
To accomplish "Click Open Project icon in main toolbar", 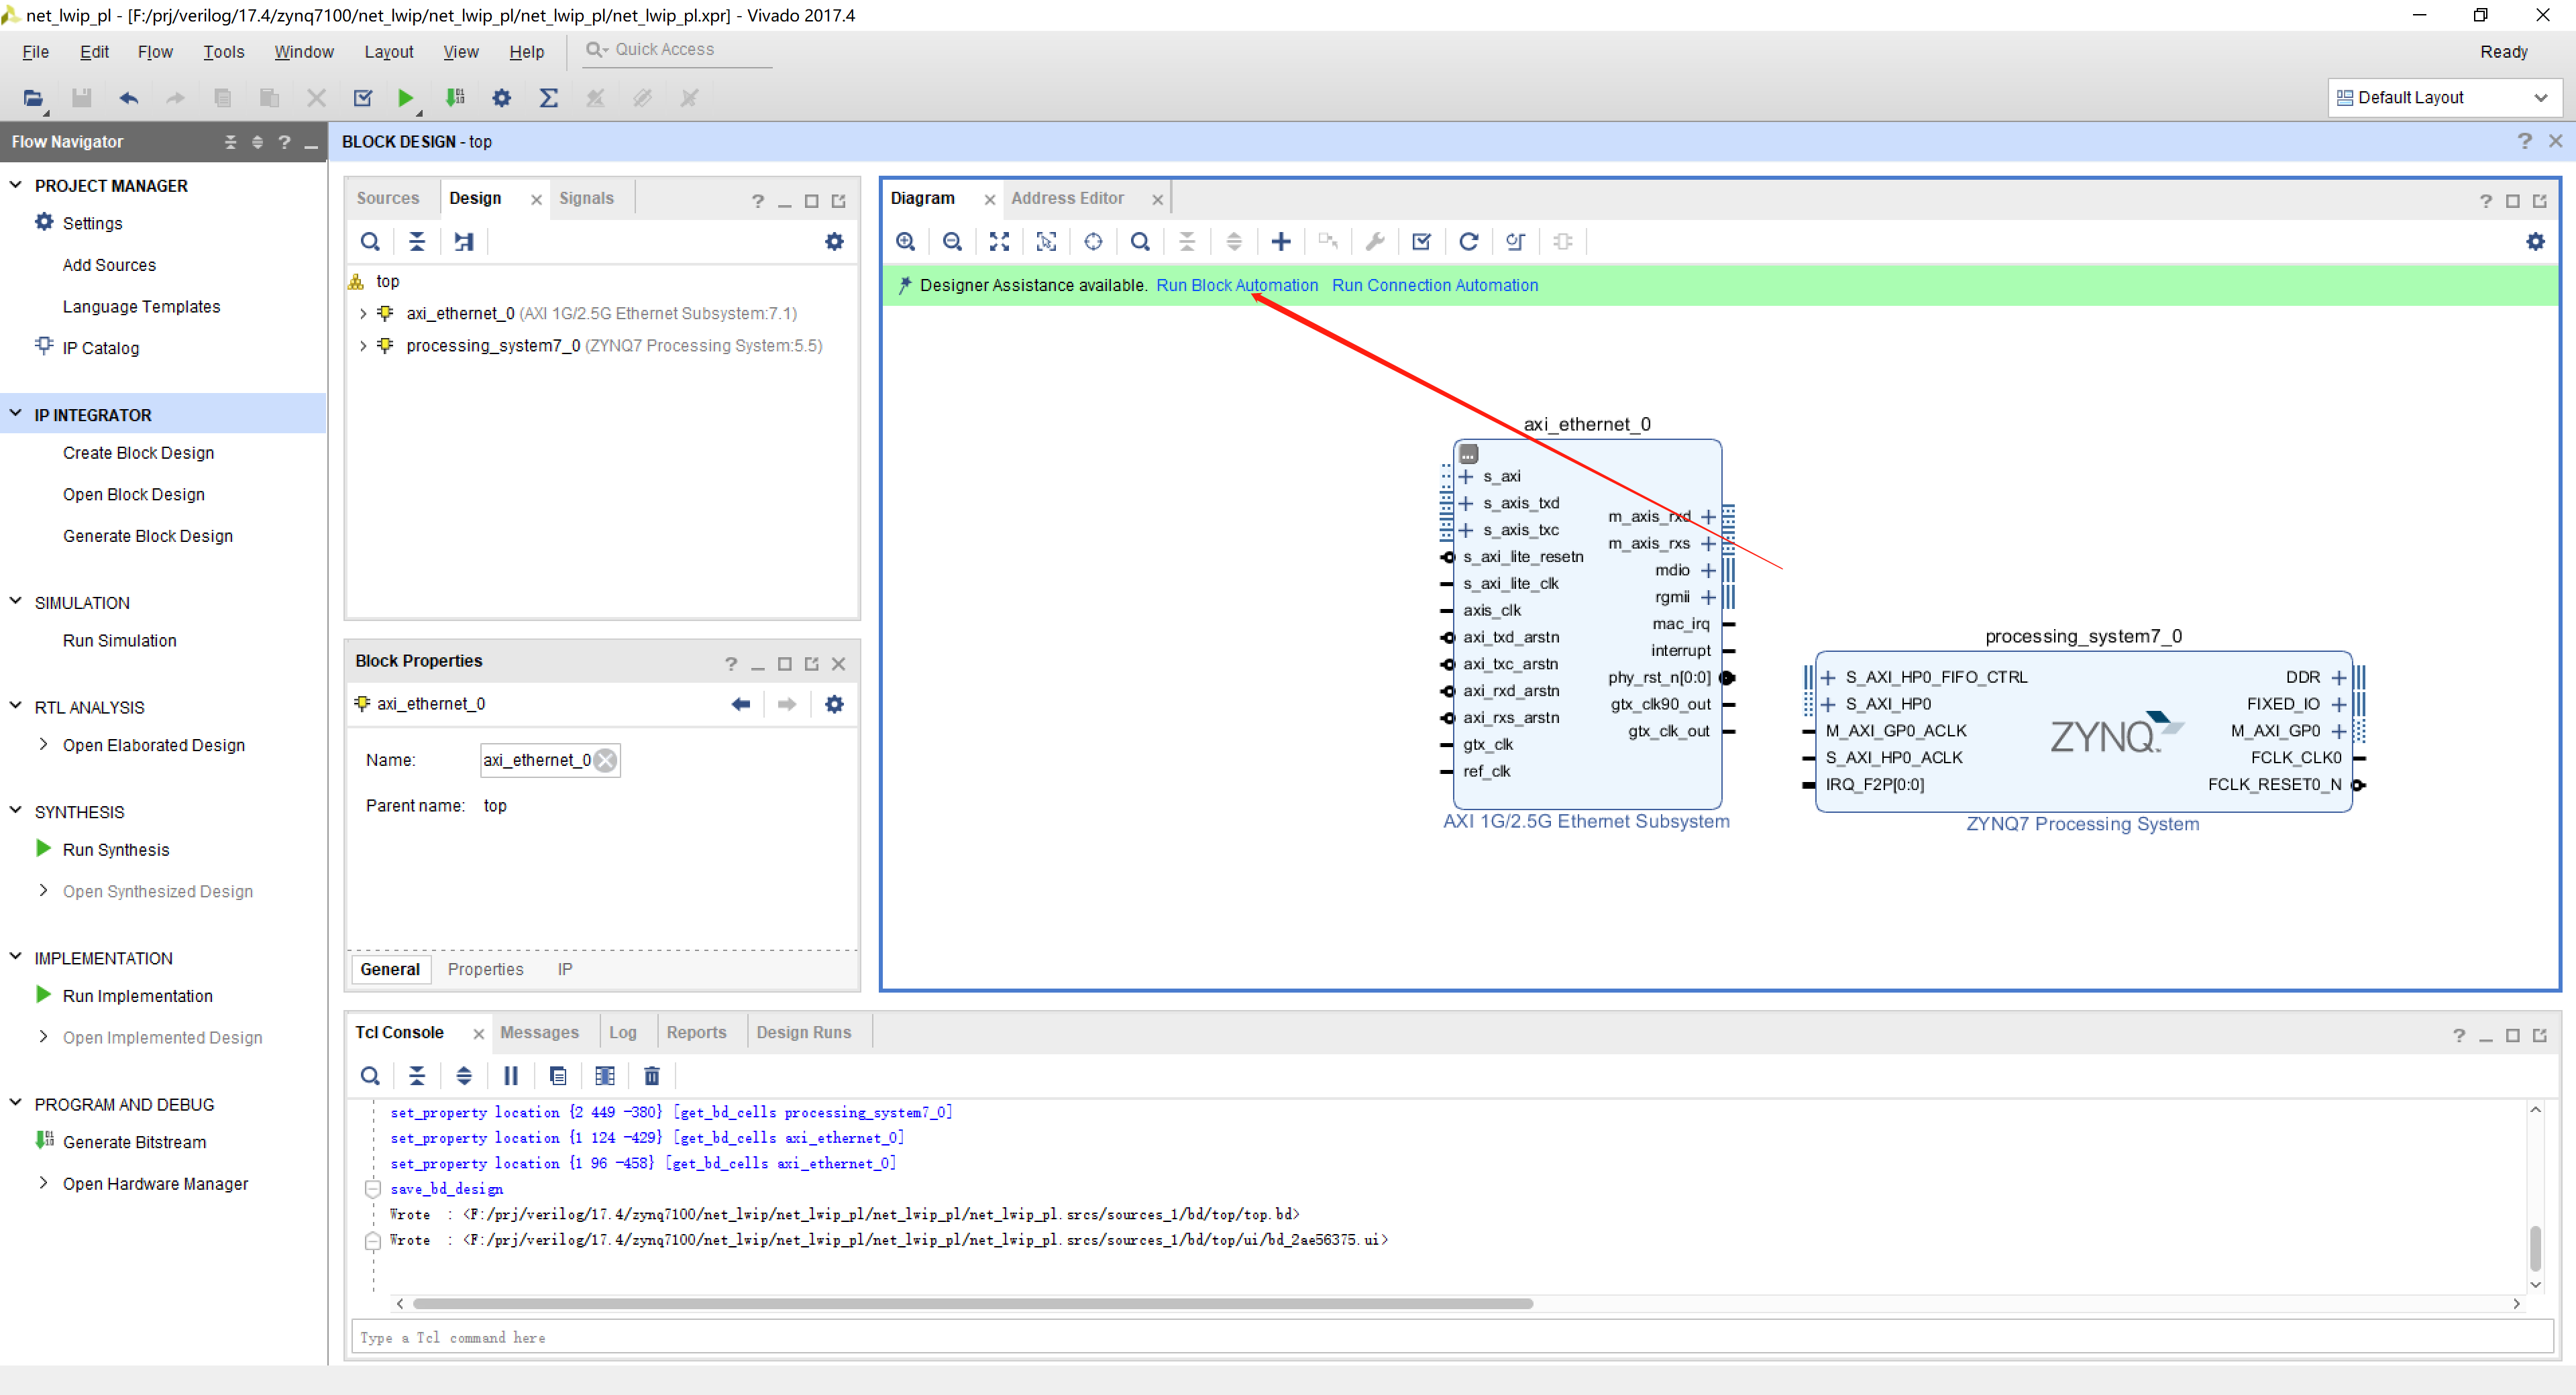I will click(x=33, y=98).
